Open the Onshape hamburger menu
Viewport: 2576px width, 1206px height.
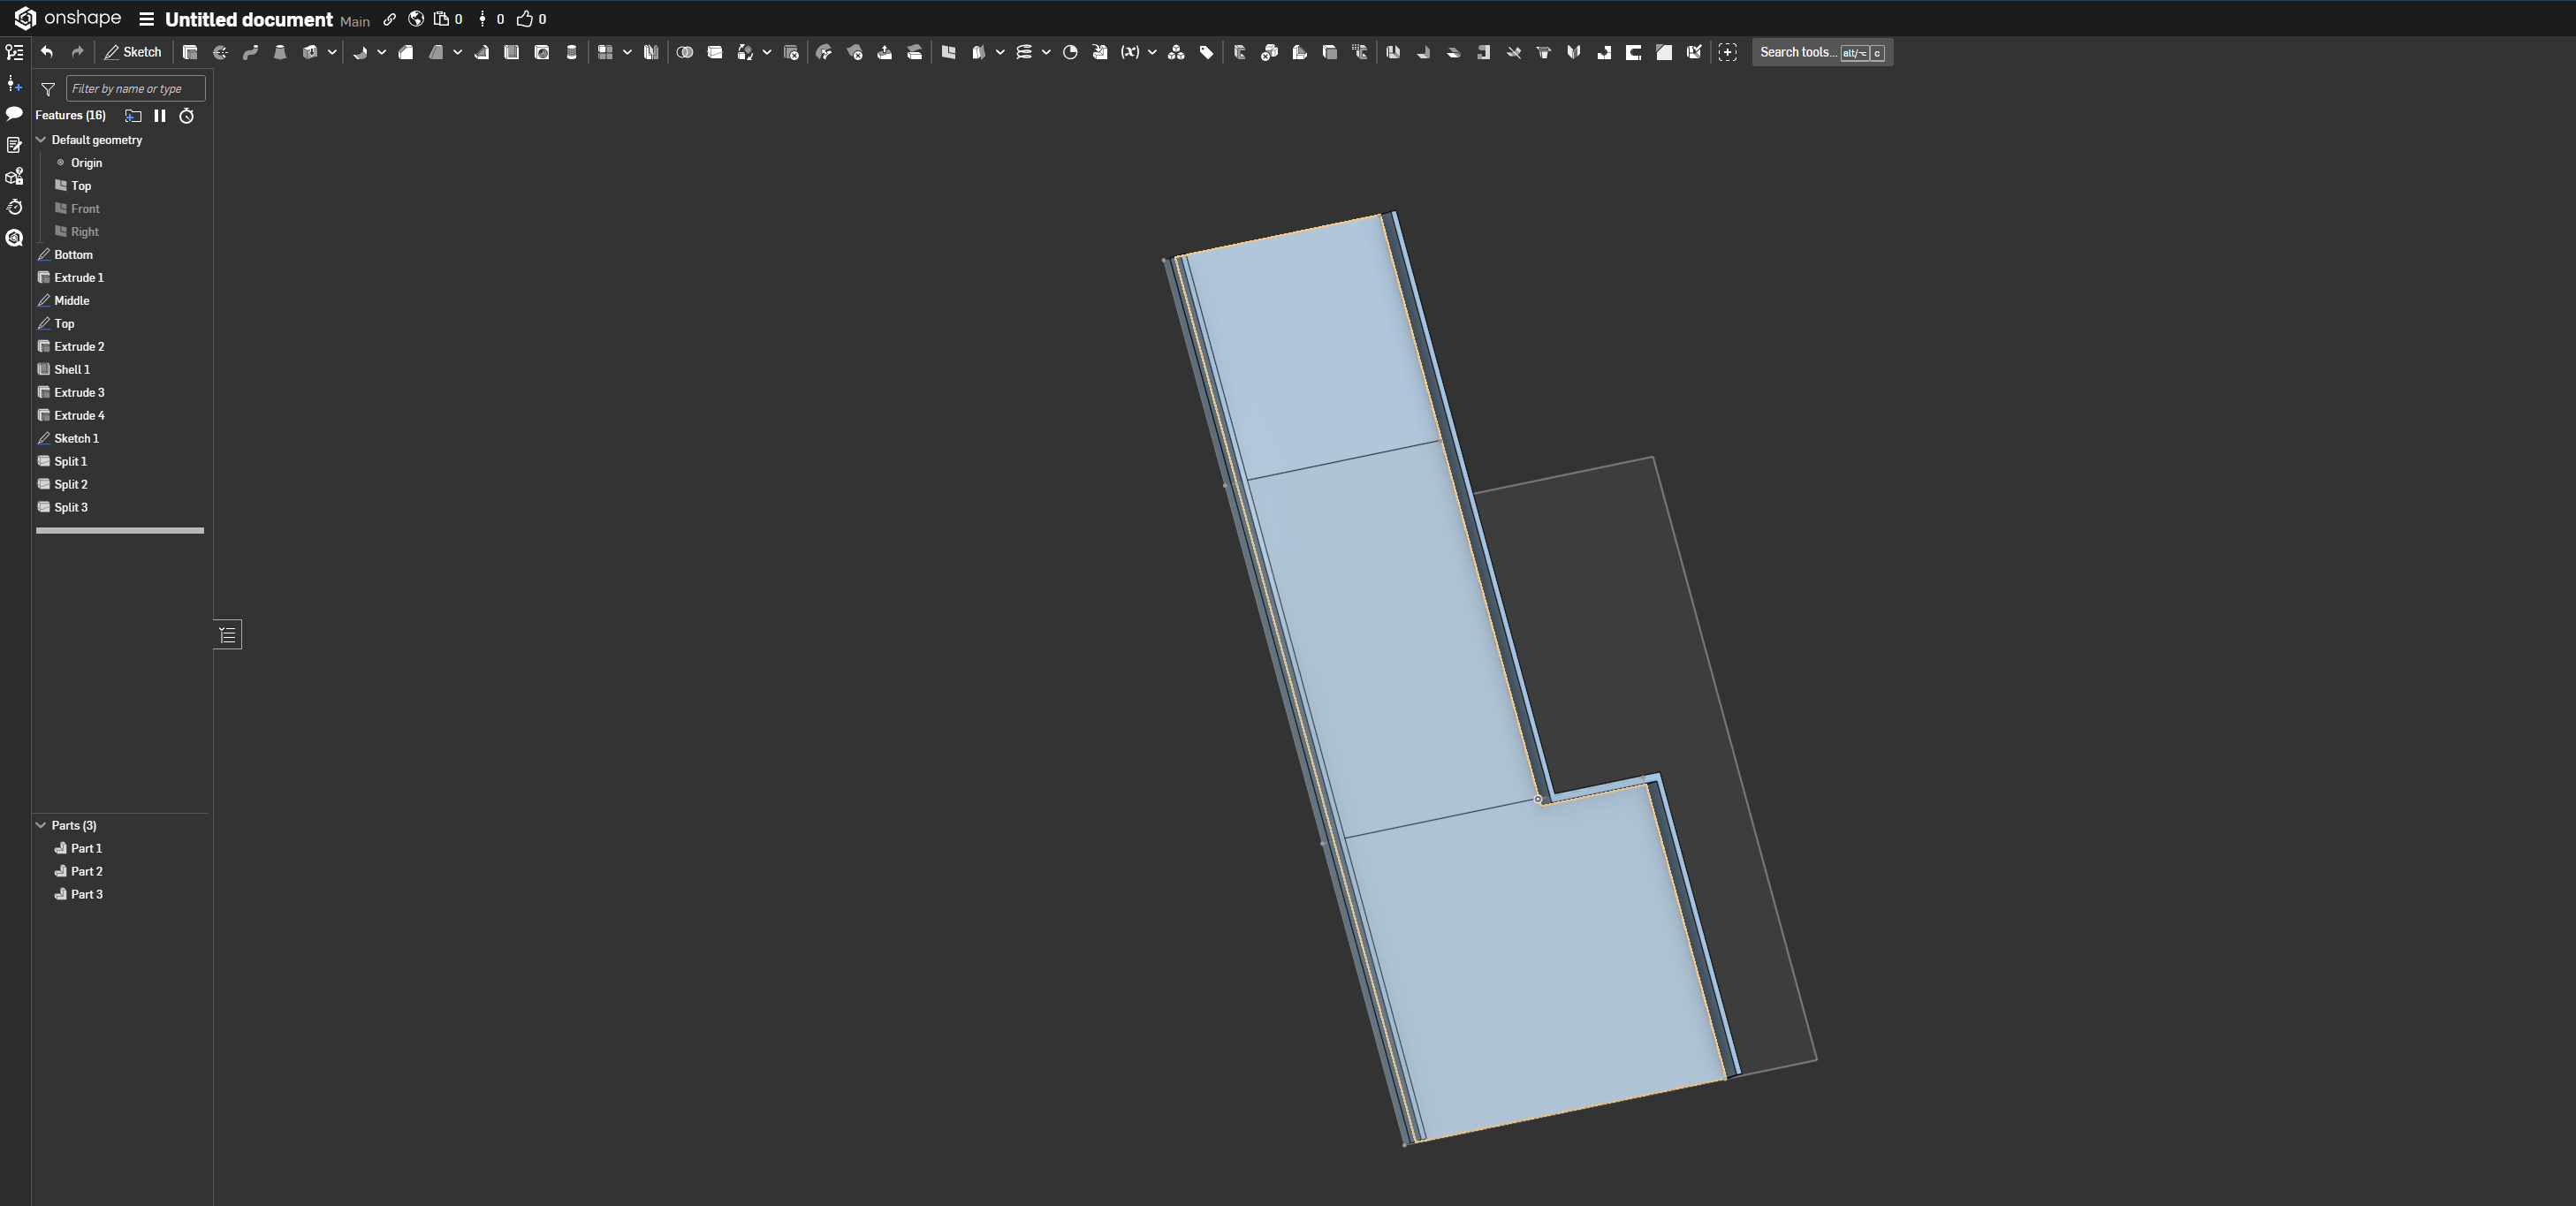coord(147,19)
